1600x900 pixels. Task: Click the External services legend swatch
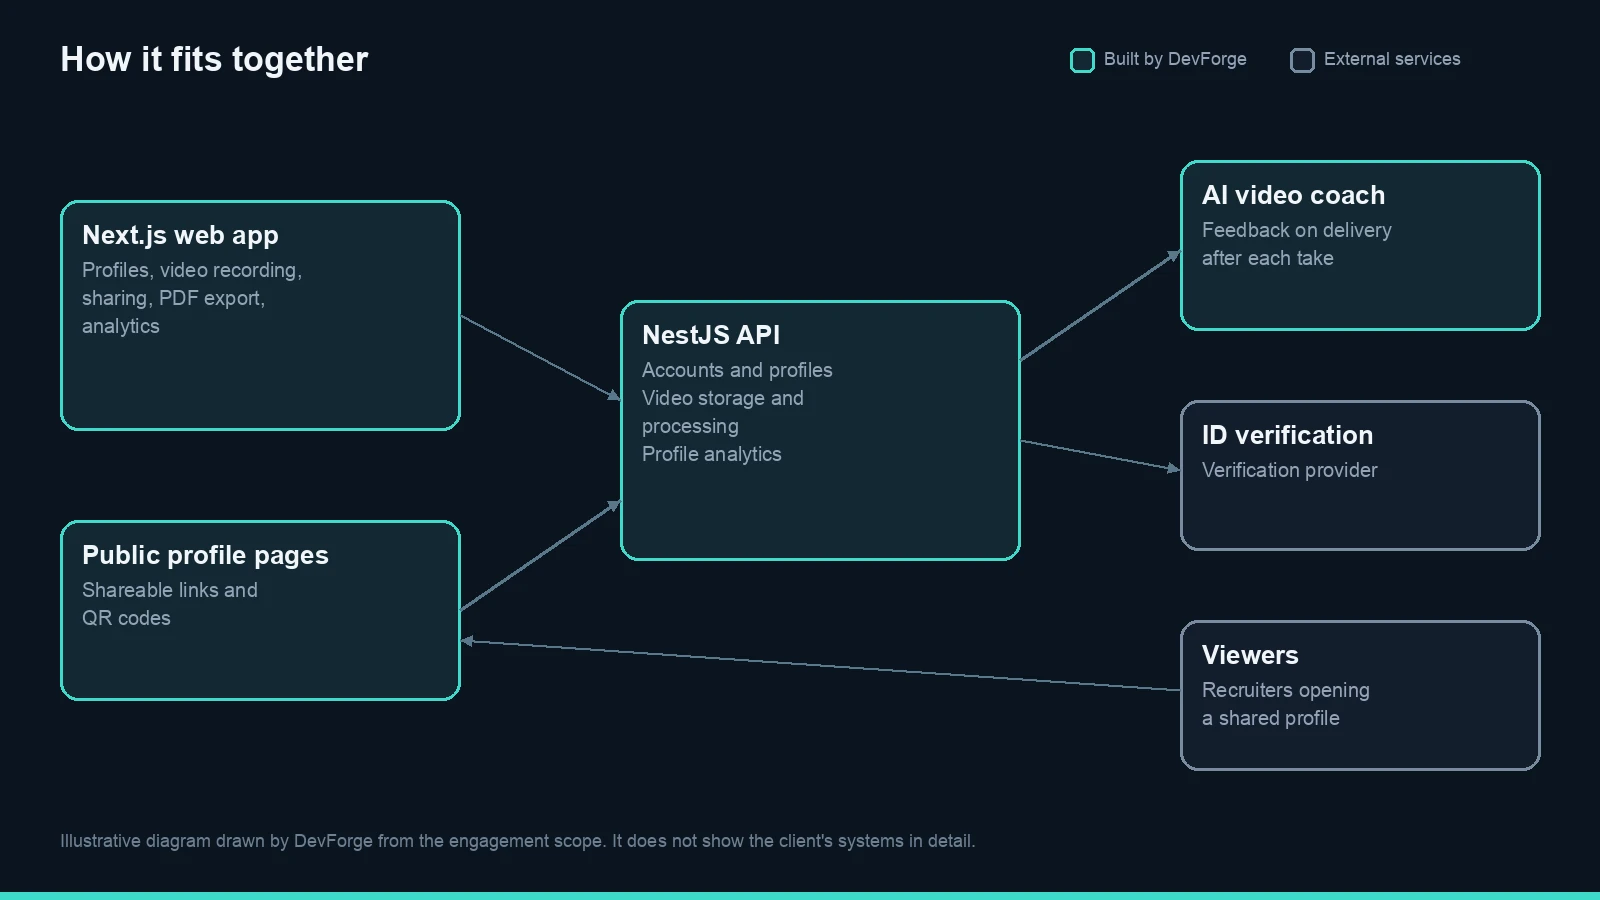[1302, 60]
